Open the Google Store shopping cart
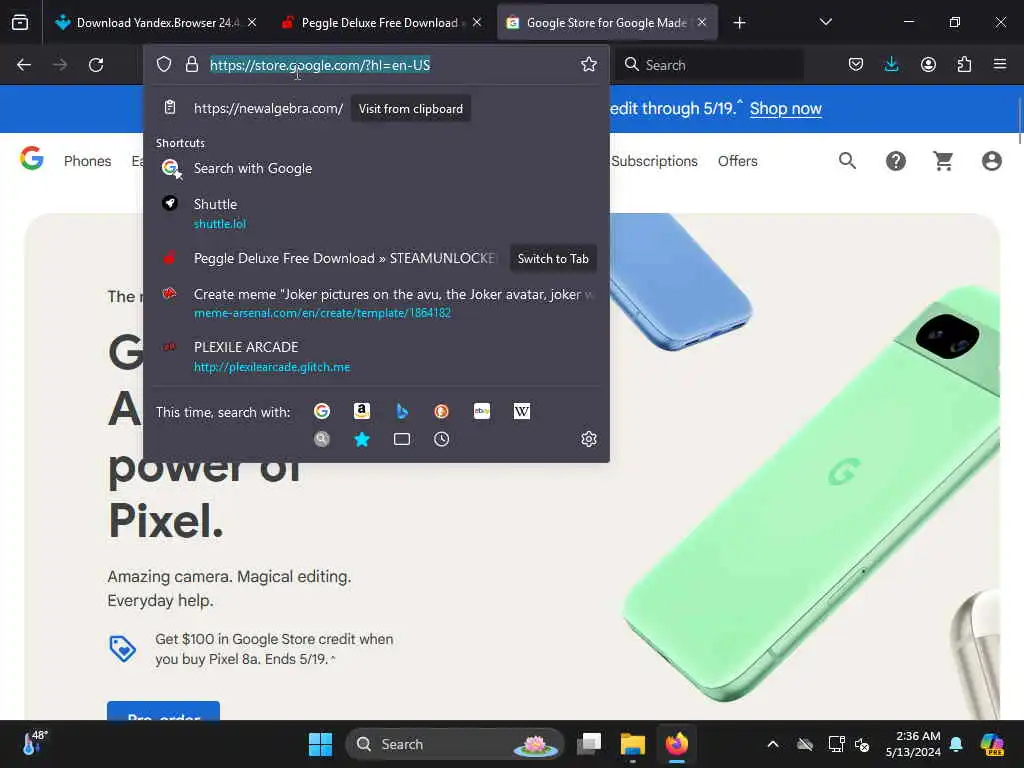Image resolution: width=1024 pixels, height=768 pixels. [943, 161]
